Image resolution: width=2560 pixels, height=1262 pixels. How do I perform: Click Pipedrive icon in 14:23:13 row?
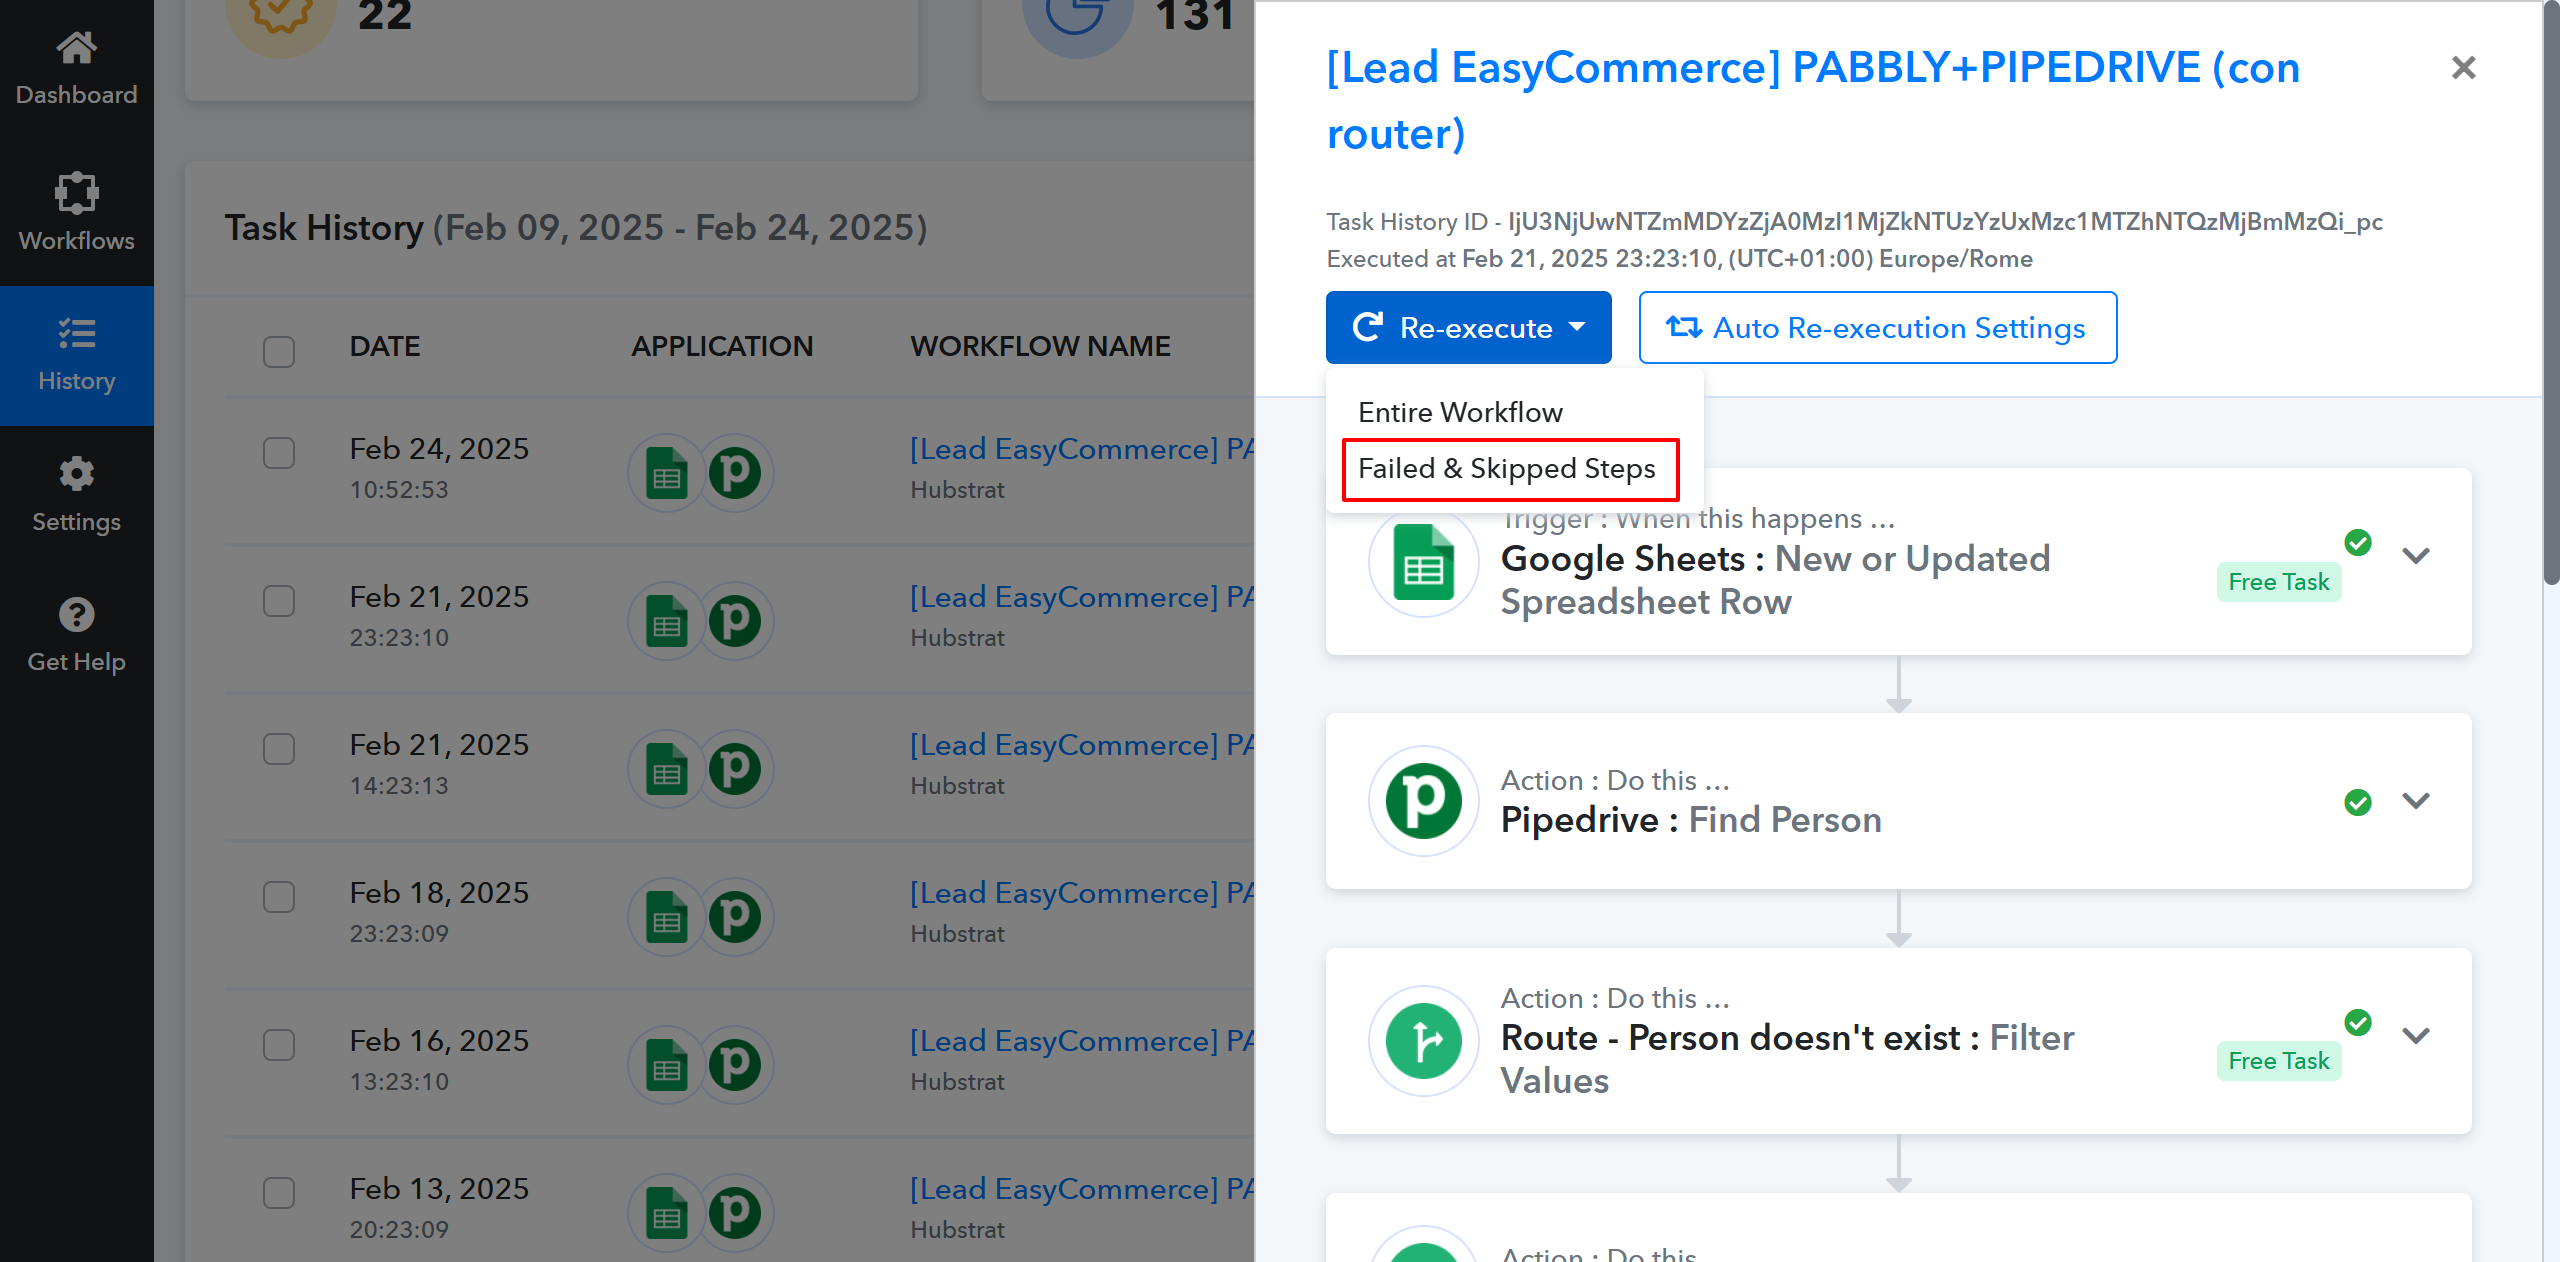tap(735, 768)
